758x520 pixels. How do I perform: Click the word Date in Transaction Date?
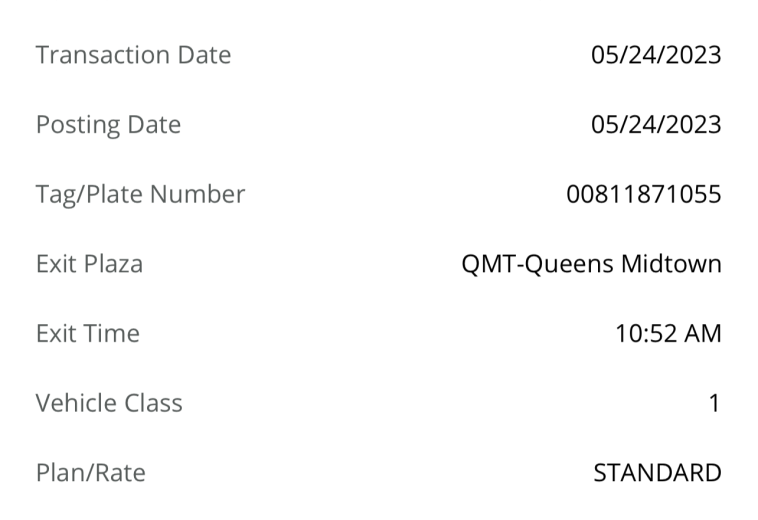(204, 55)
